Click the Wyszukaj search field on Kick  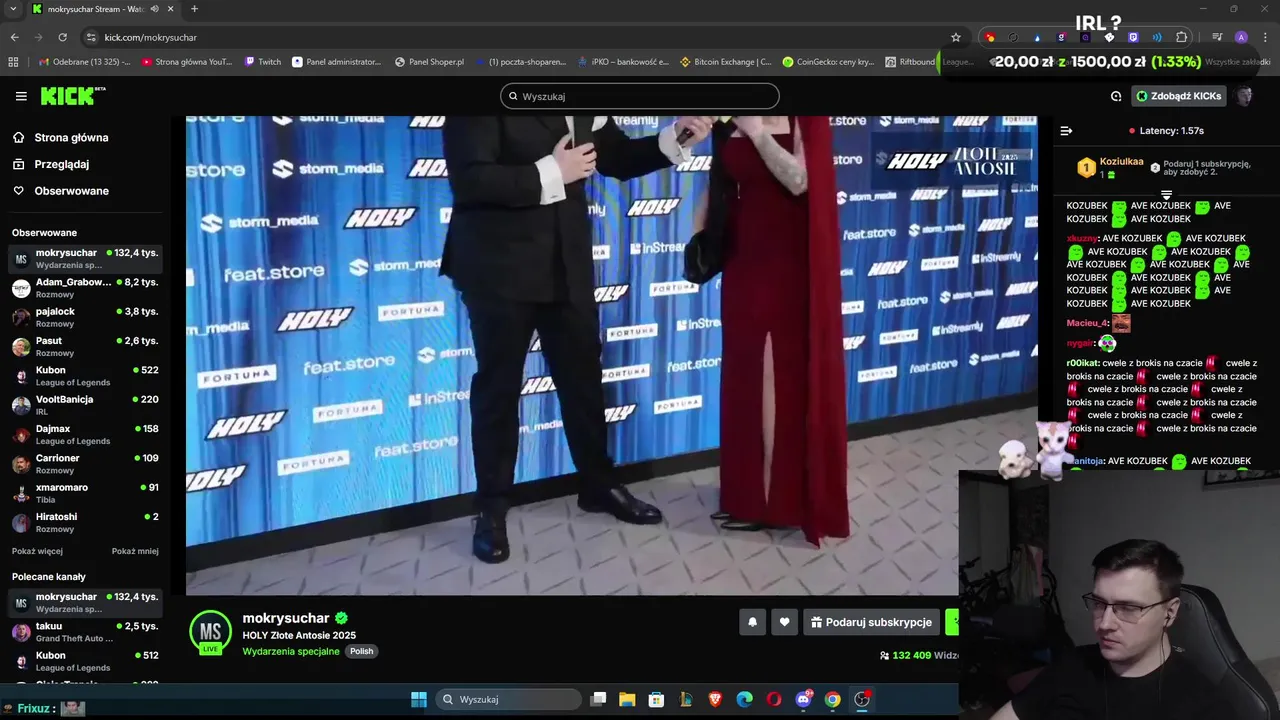pos(640,96)
